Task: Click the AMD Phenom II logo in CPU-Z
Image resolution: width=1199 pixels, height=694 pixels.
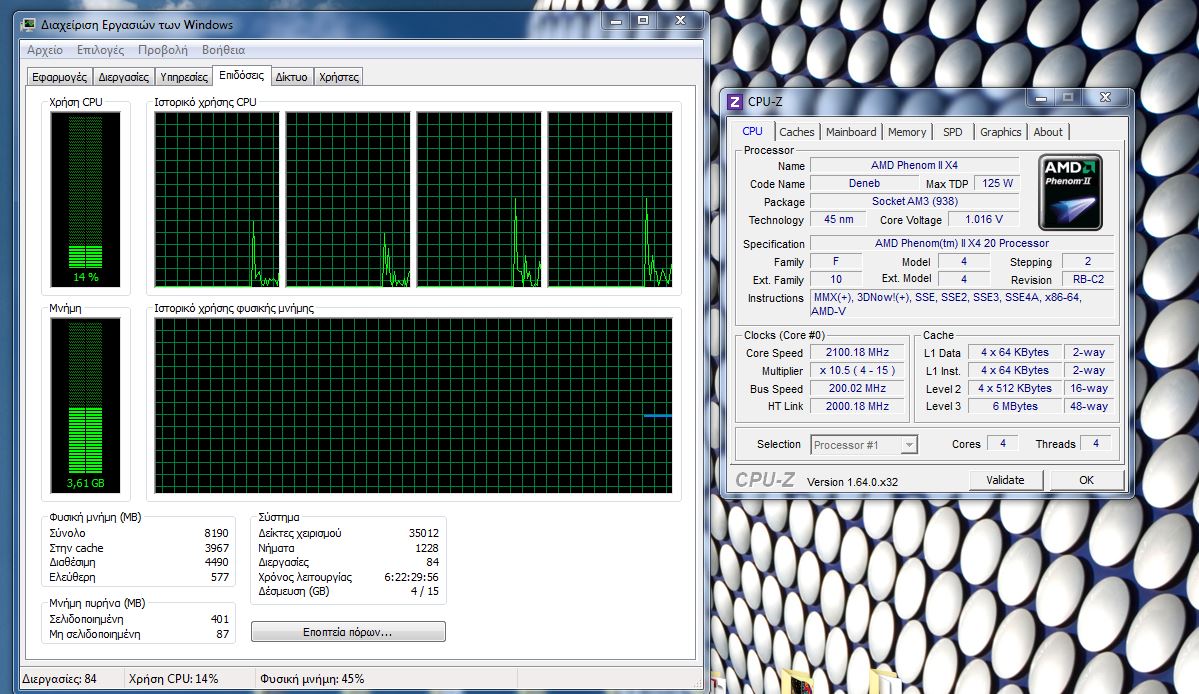Action: coord(1070,193)
